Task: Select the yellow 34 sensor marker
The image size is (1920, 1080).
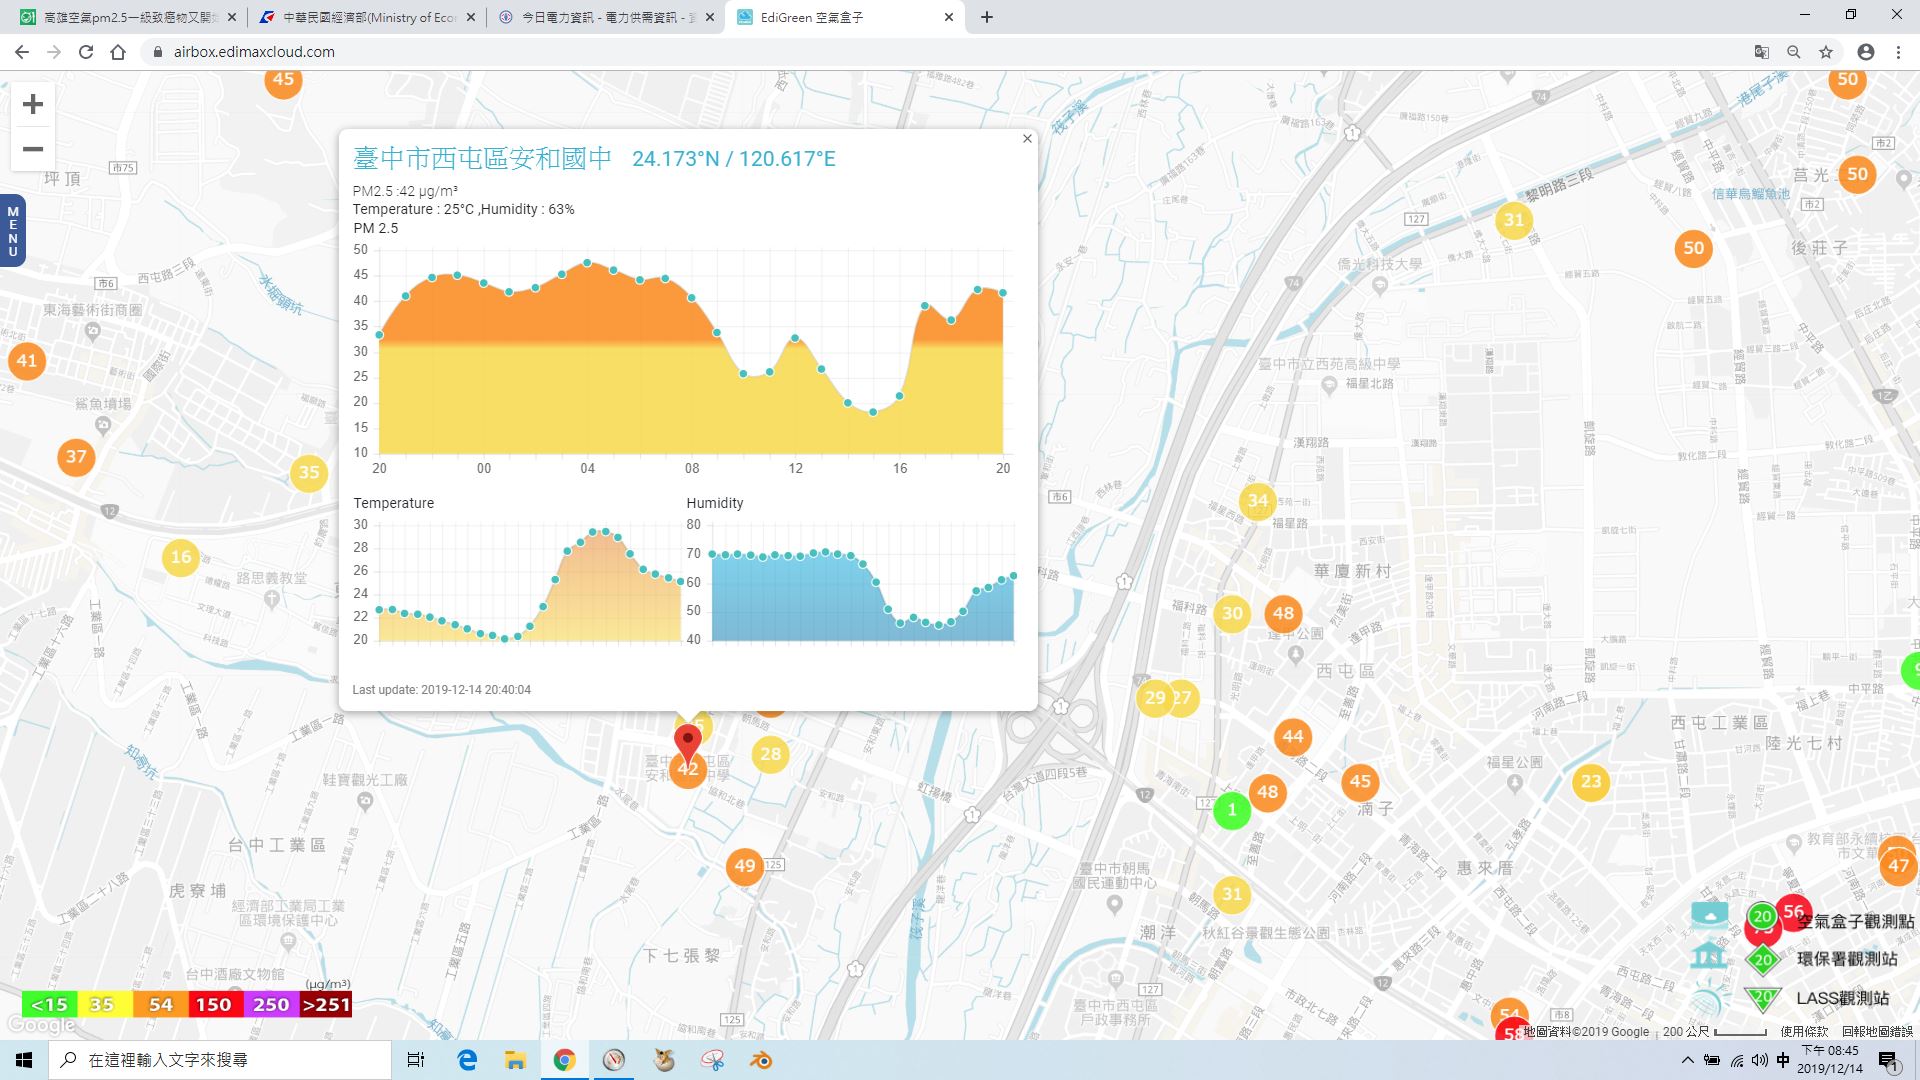Action: coord(1258,501)
